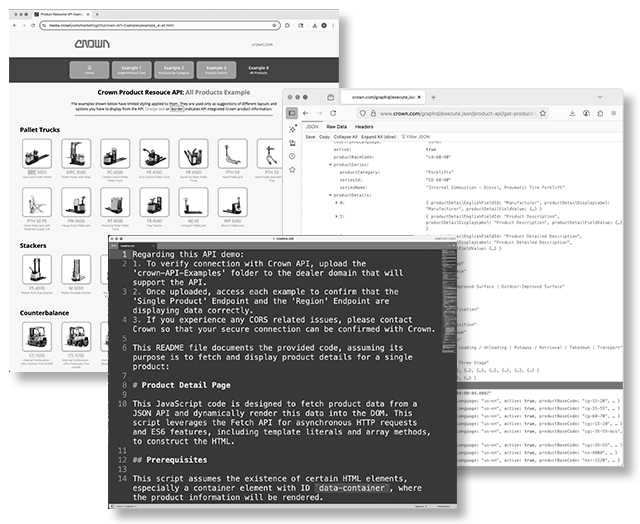Open the WP 3200 product thumbnail
Screen dimensions: 640x524
point(233,202)
